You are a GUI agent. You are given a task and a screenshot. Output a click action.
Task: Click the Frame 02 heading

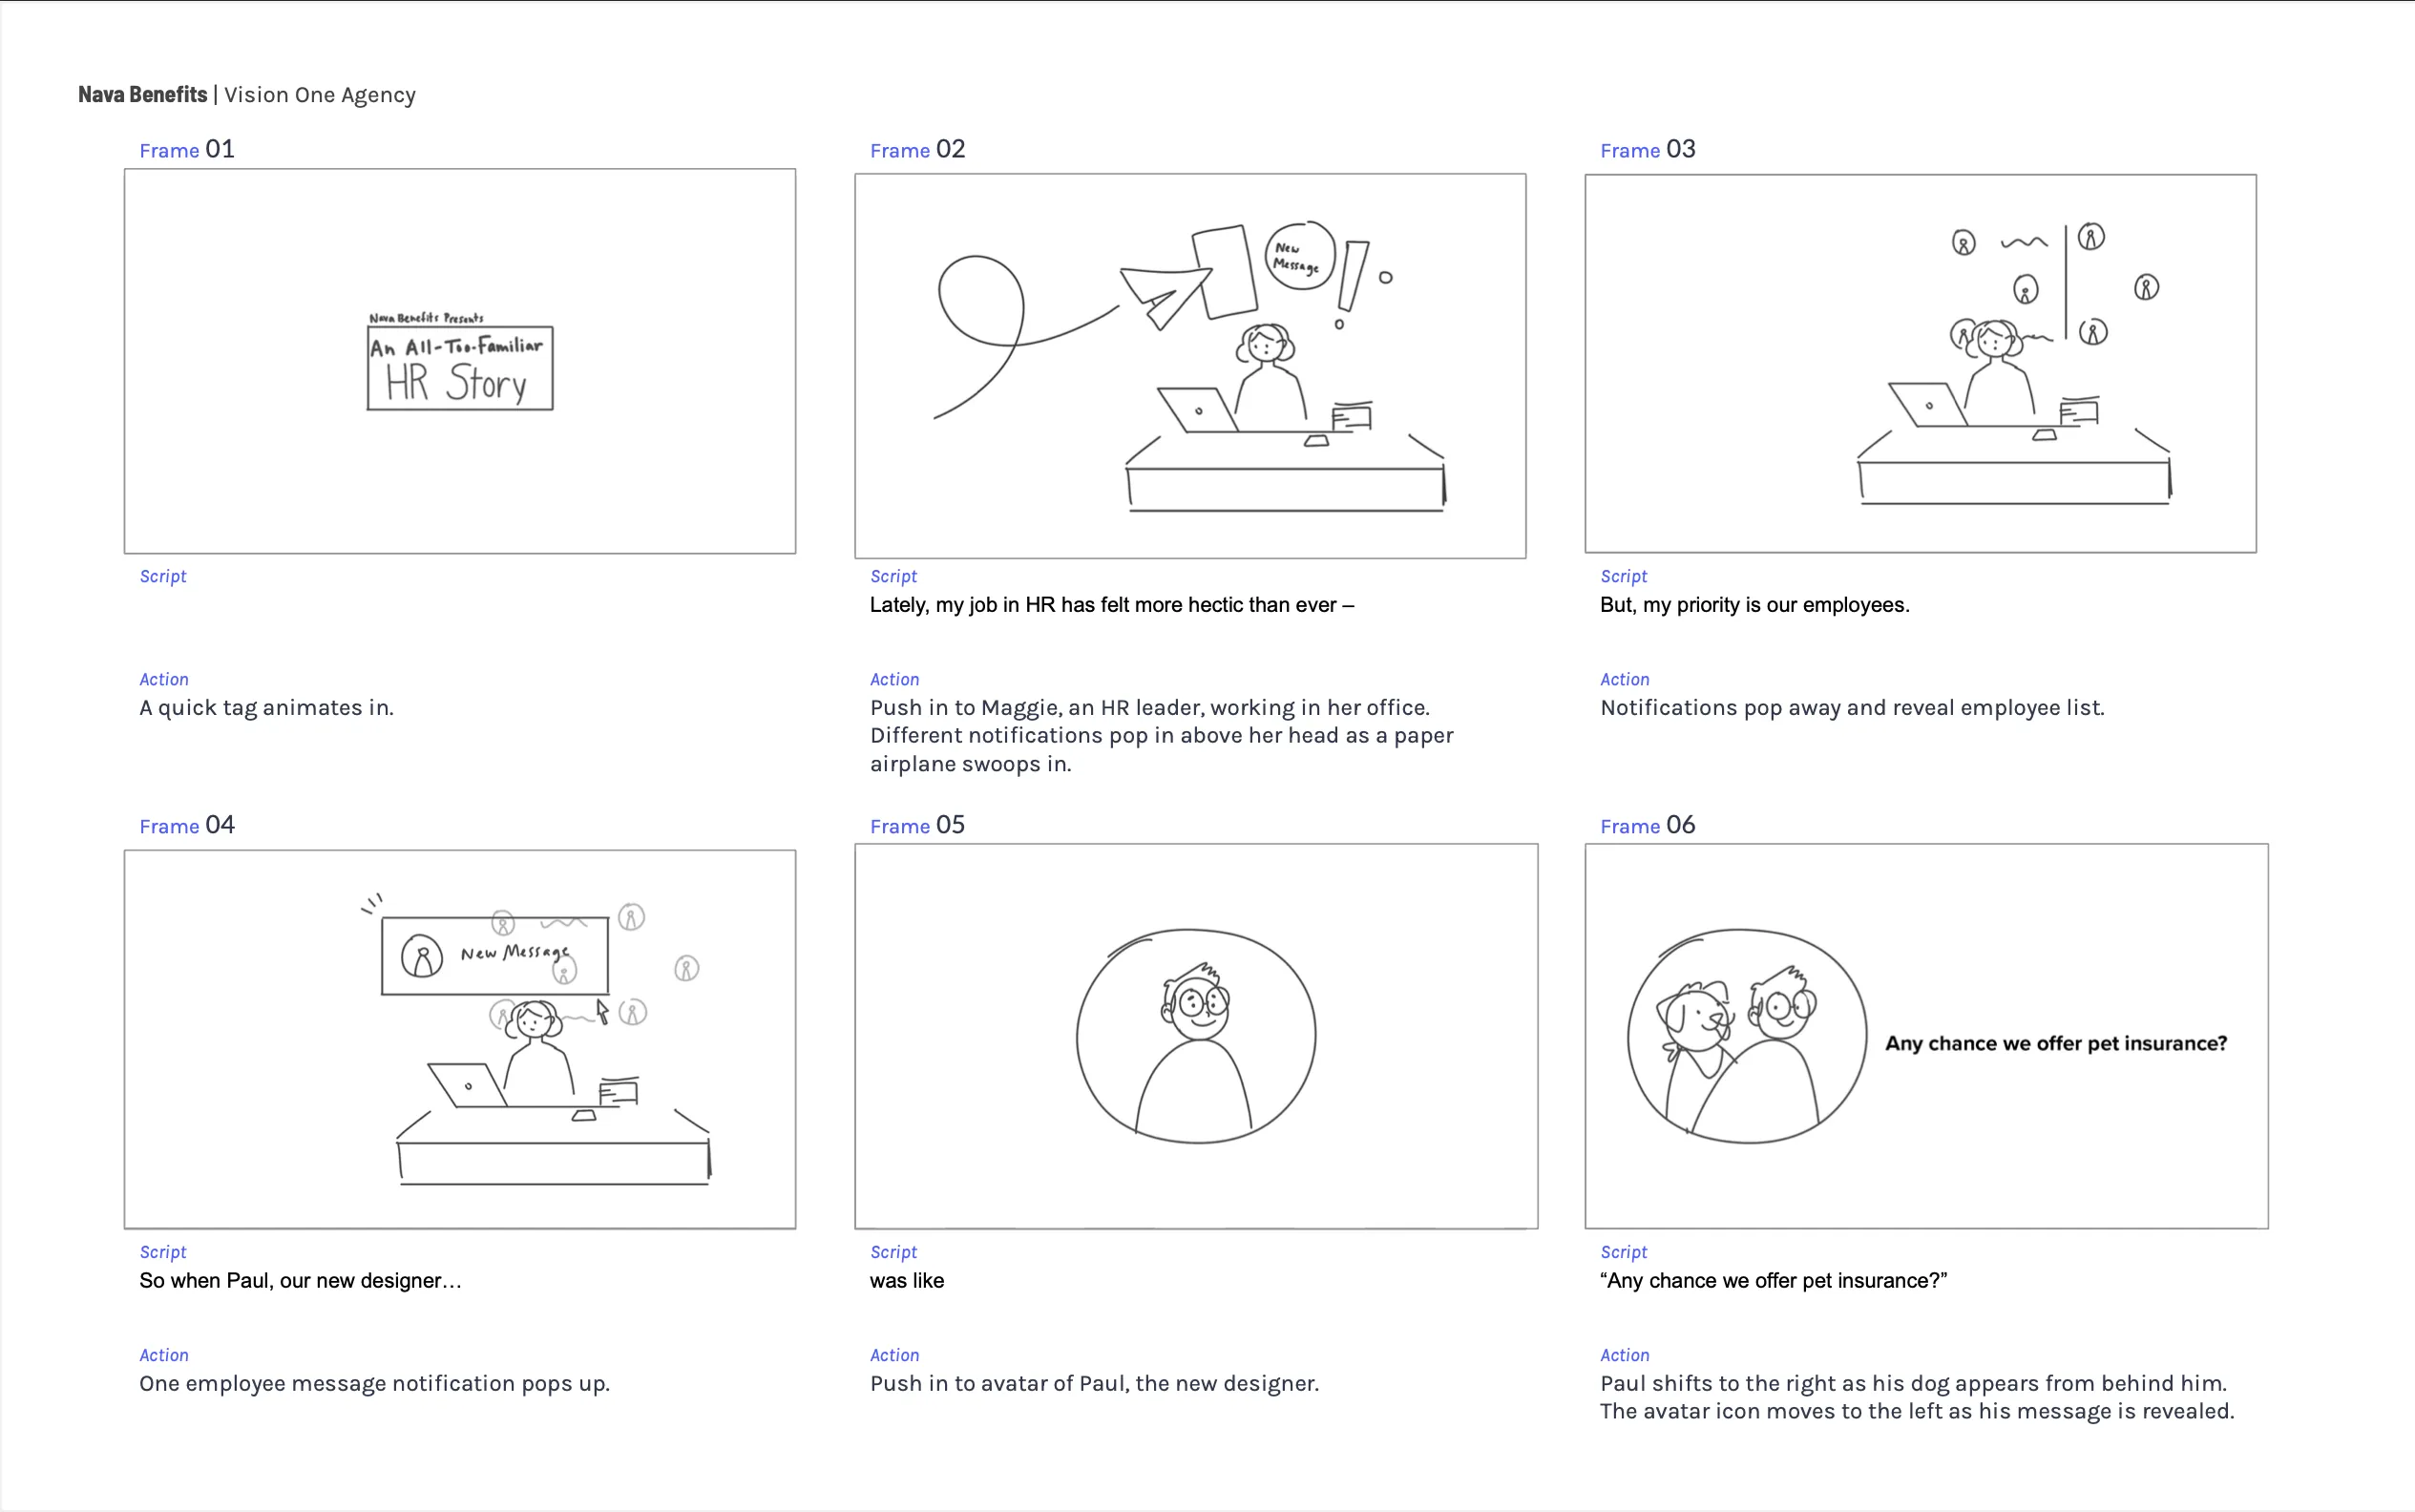pos(917,150)
